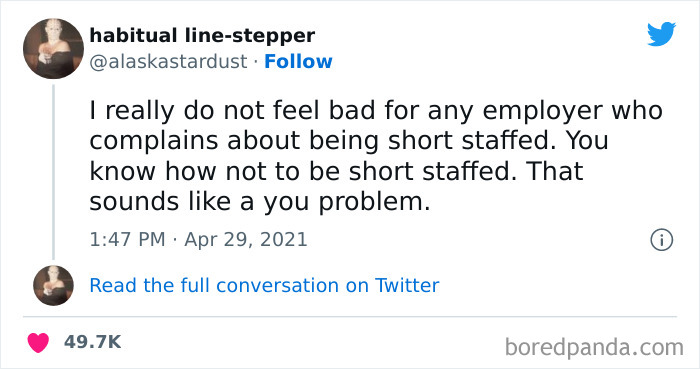The height and width of the screenshot is (369, 700).
Task: Follow the @alaskastardust account
Action: [x=298, y=62]
